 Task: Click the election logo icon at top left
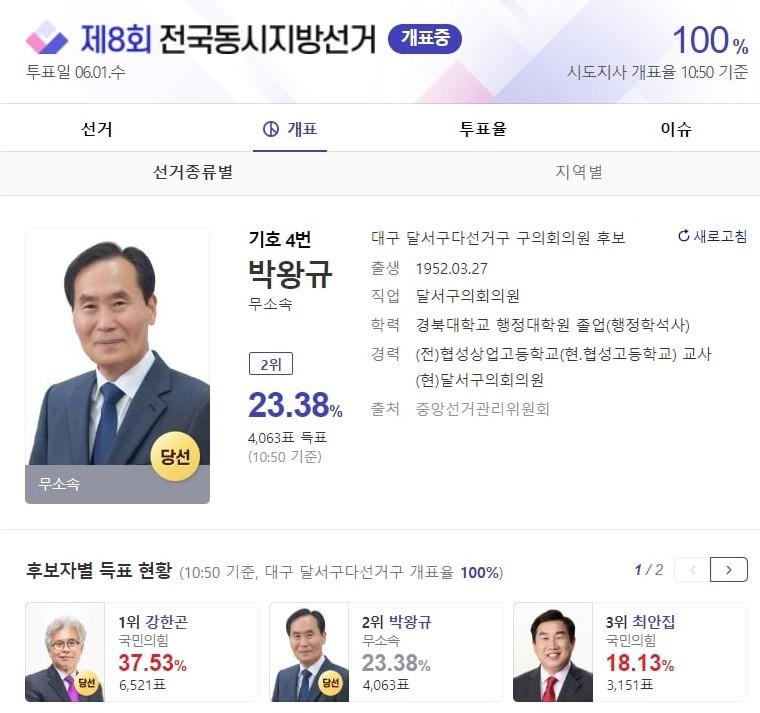pos(46,38)
